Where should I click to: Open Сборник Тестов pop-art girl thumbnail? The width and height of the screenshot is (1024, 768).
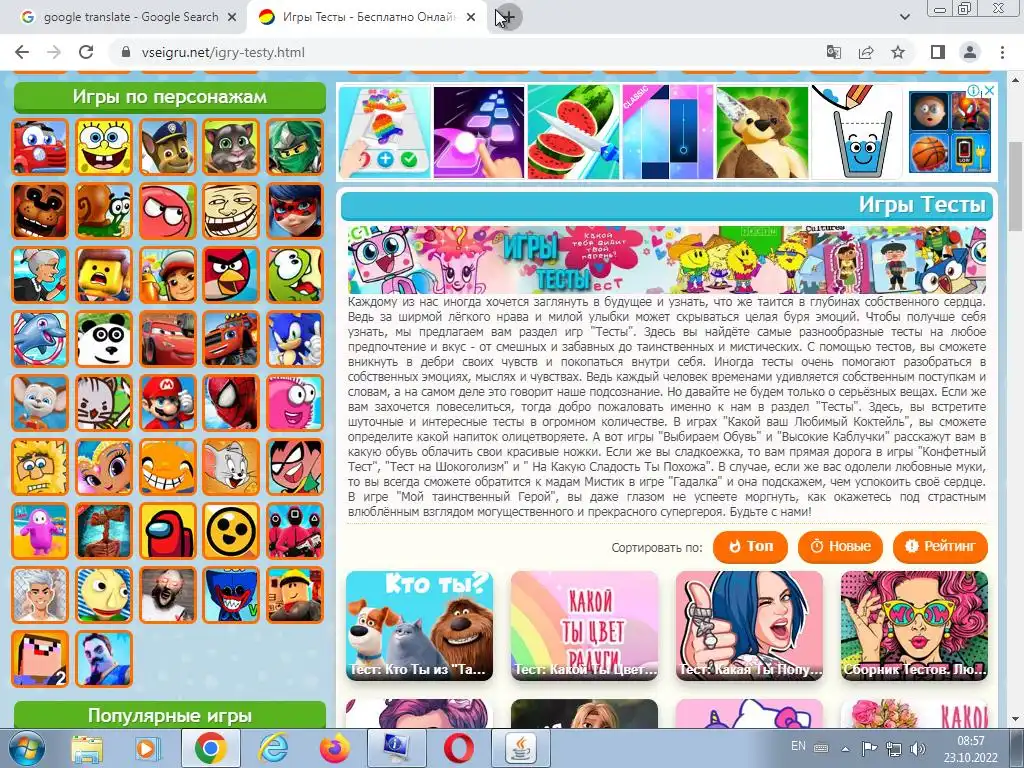(x=914, y=626)
